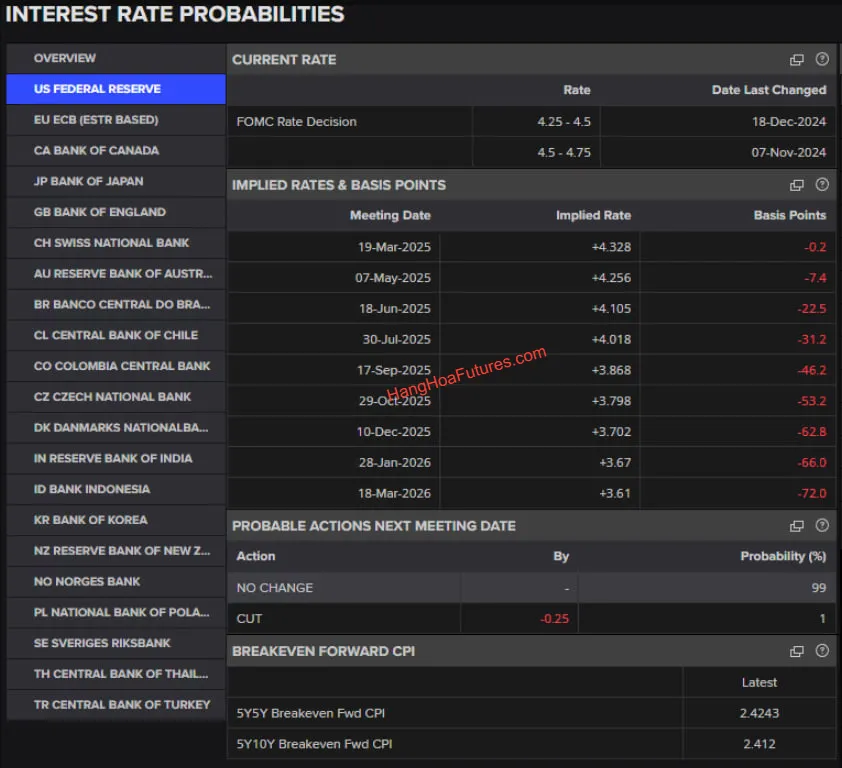Select US Federal Reserve in sidebar
This screenshot has height=768, width=842.
coord(116,89)
